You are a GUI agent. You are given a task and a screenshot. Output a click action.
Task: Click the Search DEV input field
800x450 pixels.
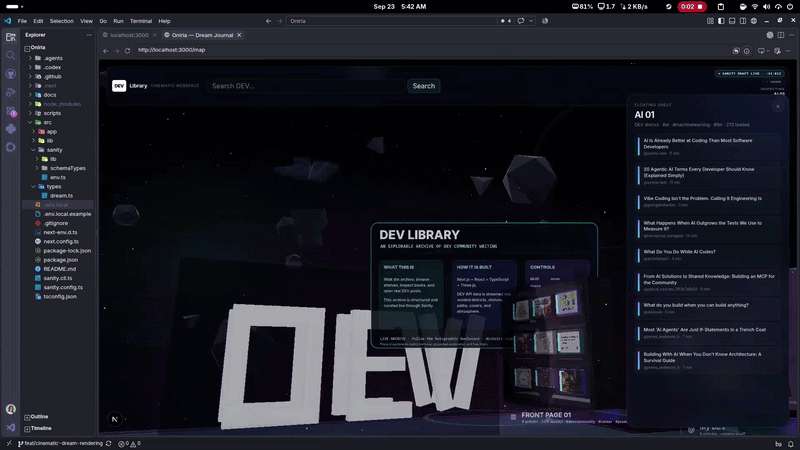pyautogui.click(x=306, y=86)
